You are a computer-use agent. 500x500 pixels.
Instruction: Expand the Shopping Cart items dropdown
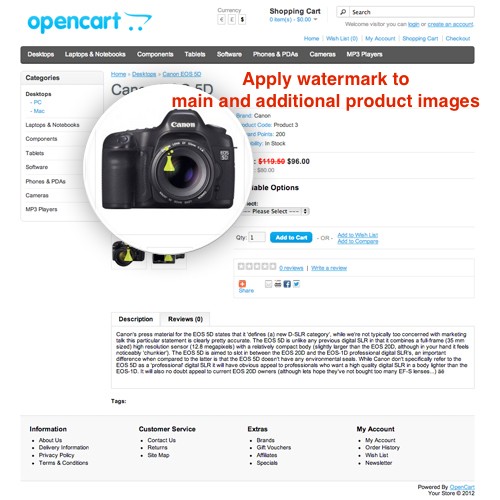(315, 19)
